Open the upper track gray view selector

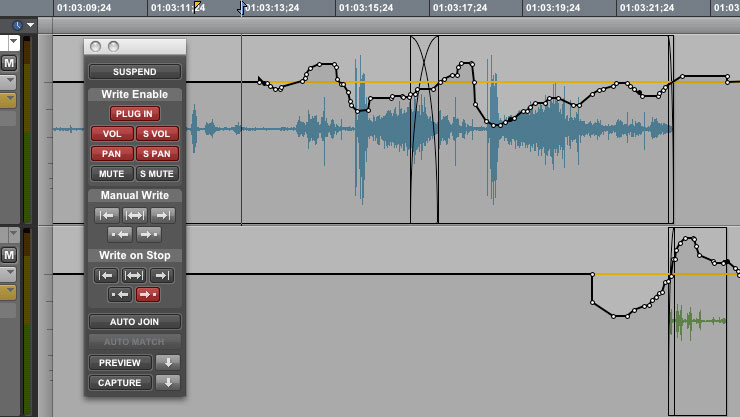8,82
